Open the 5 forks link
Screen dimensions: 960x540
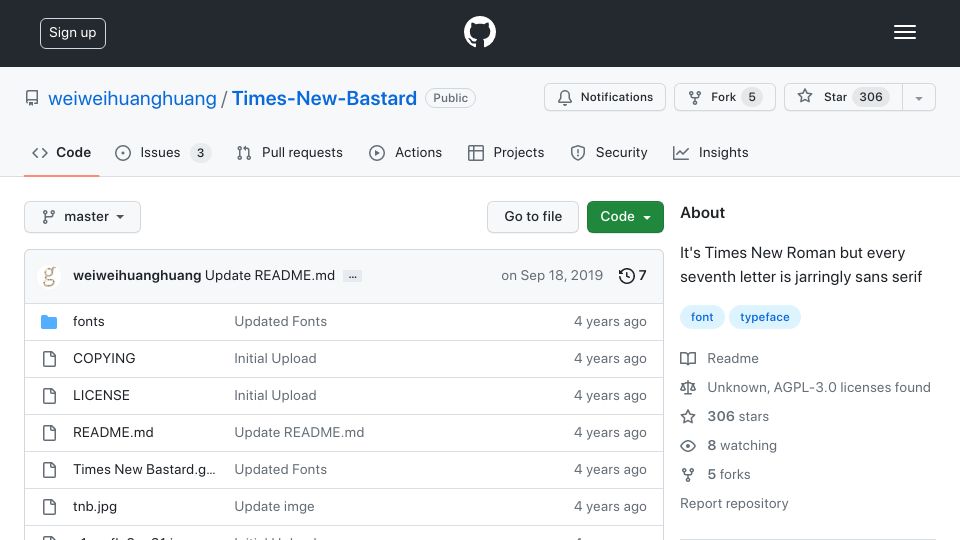729,474
